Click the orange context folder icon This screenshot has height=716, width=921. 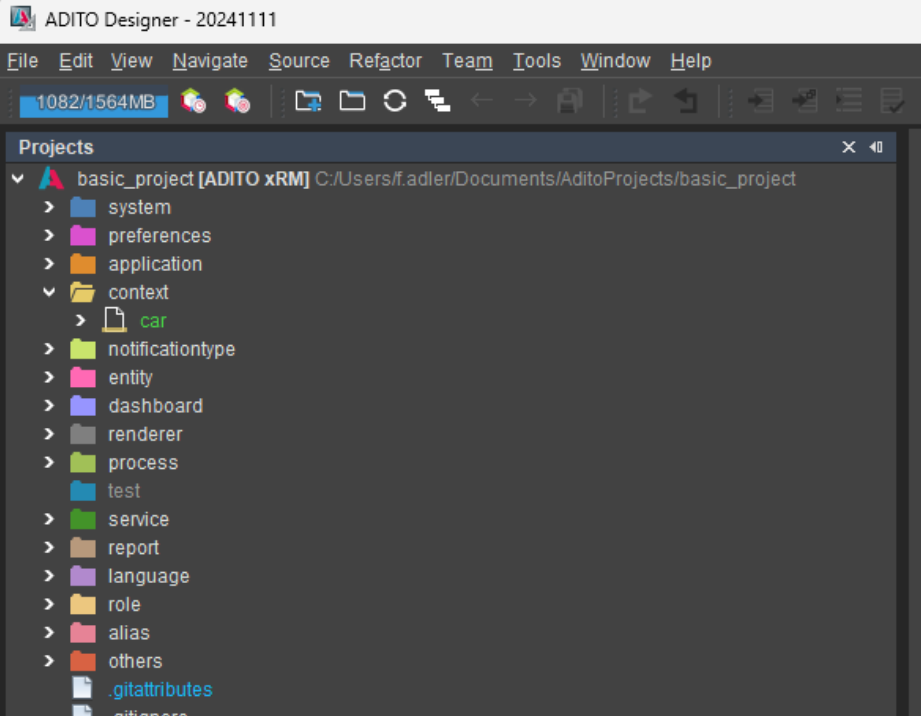click(84, 292)
